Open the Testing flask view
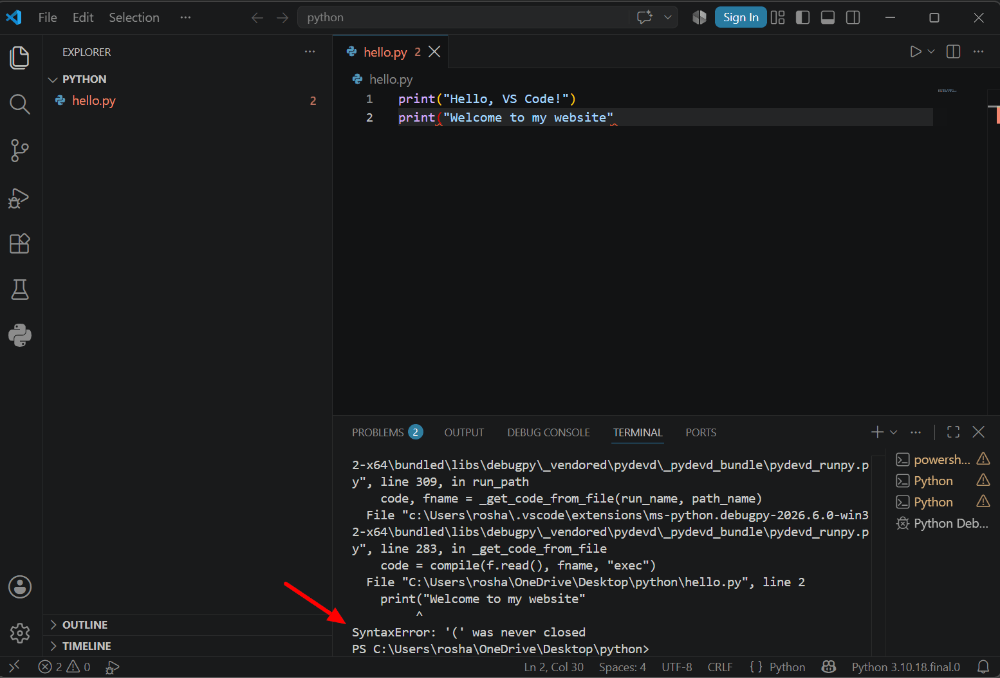 click(x=20, y=290)
